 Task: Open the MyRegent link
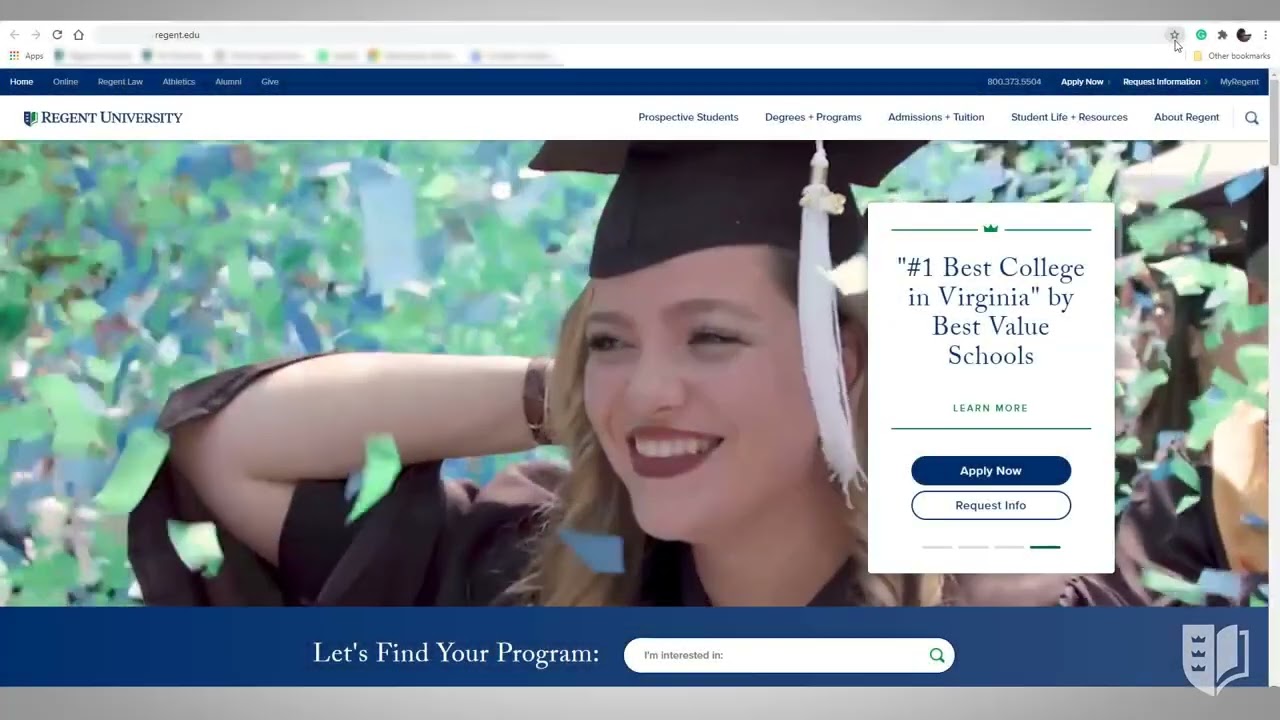[1239, 82]
